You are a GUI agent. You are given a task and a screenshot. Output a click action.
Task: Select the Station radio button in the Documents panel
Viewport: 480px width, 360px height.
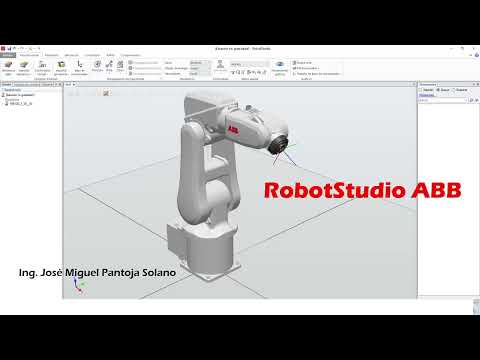coord(426,90)
